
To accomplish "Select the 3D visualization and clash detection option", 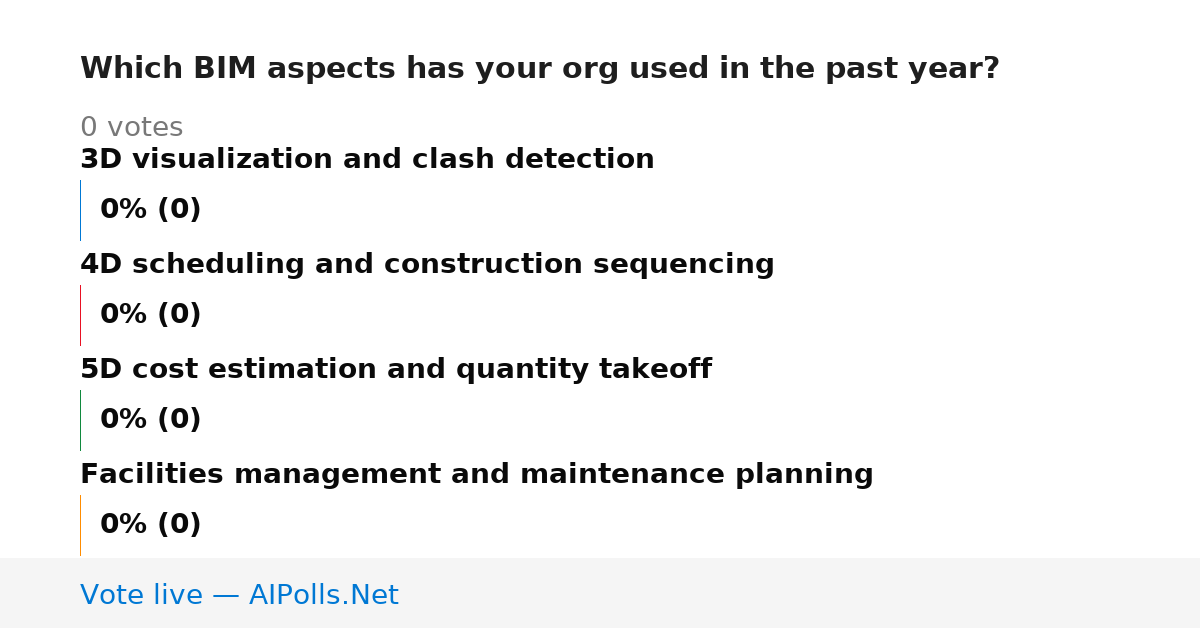I will tap(367, 160).
